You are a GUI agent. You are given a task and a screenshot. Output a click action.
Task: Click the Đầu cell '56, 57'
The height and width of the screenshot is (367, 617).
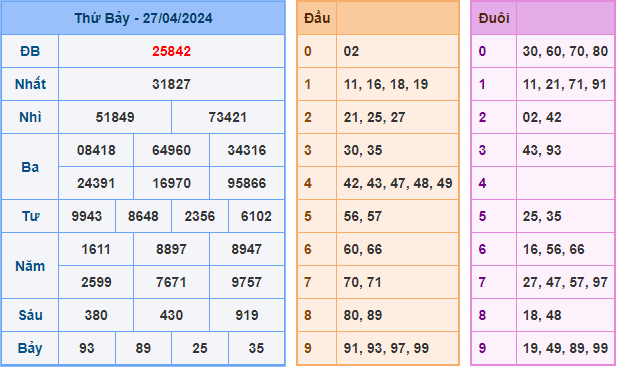[397, 216]
